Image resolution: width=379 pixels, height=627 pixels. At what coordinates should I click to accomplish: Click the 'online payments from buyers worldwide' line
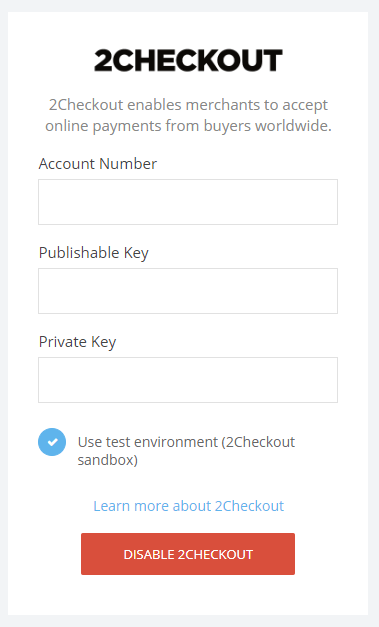tap(188, 126)
